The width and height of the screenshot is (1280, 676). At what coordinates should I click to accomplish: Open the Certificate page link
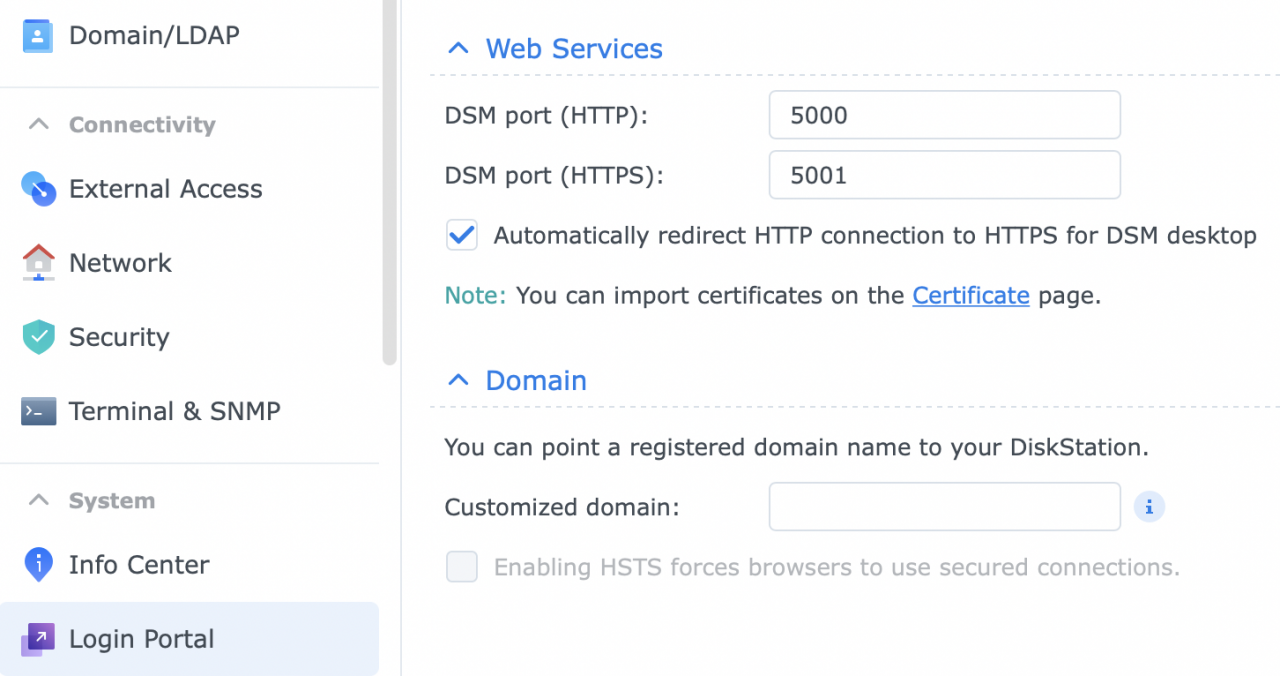970,296
